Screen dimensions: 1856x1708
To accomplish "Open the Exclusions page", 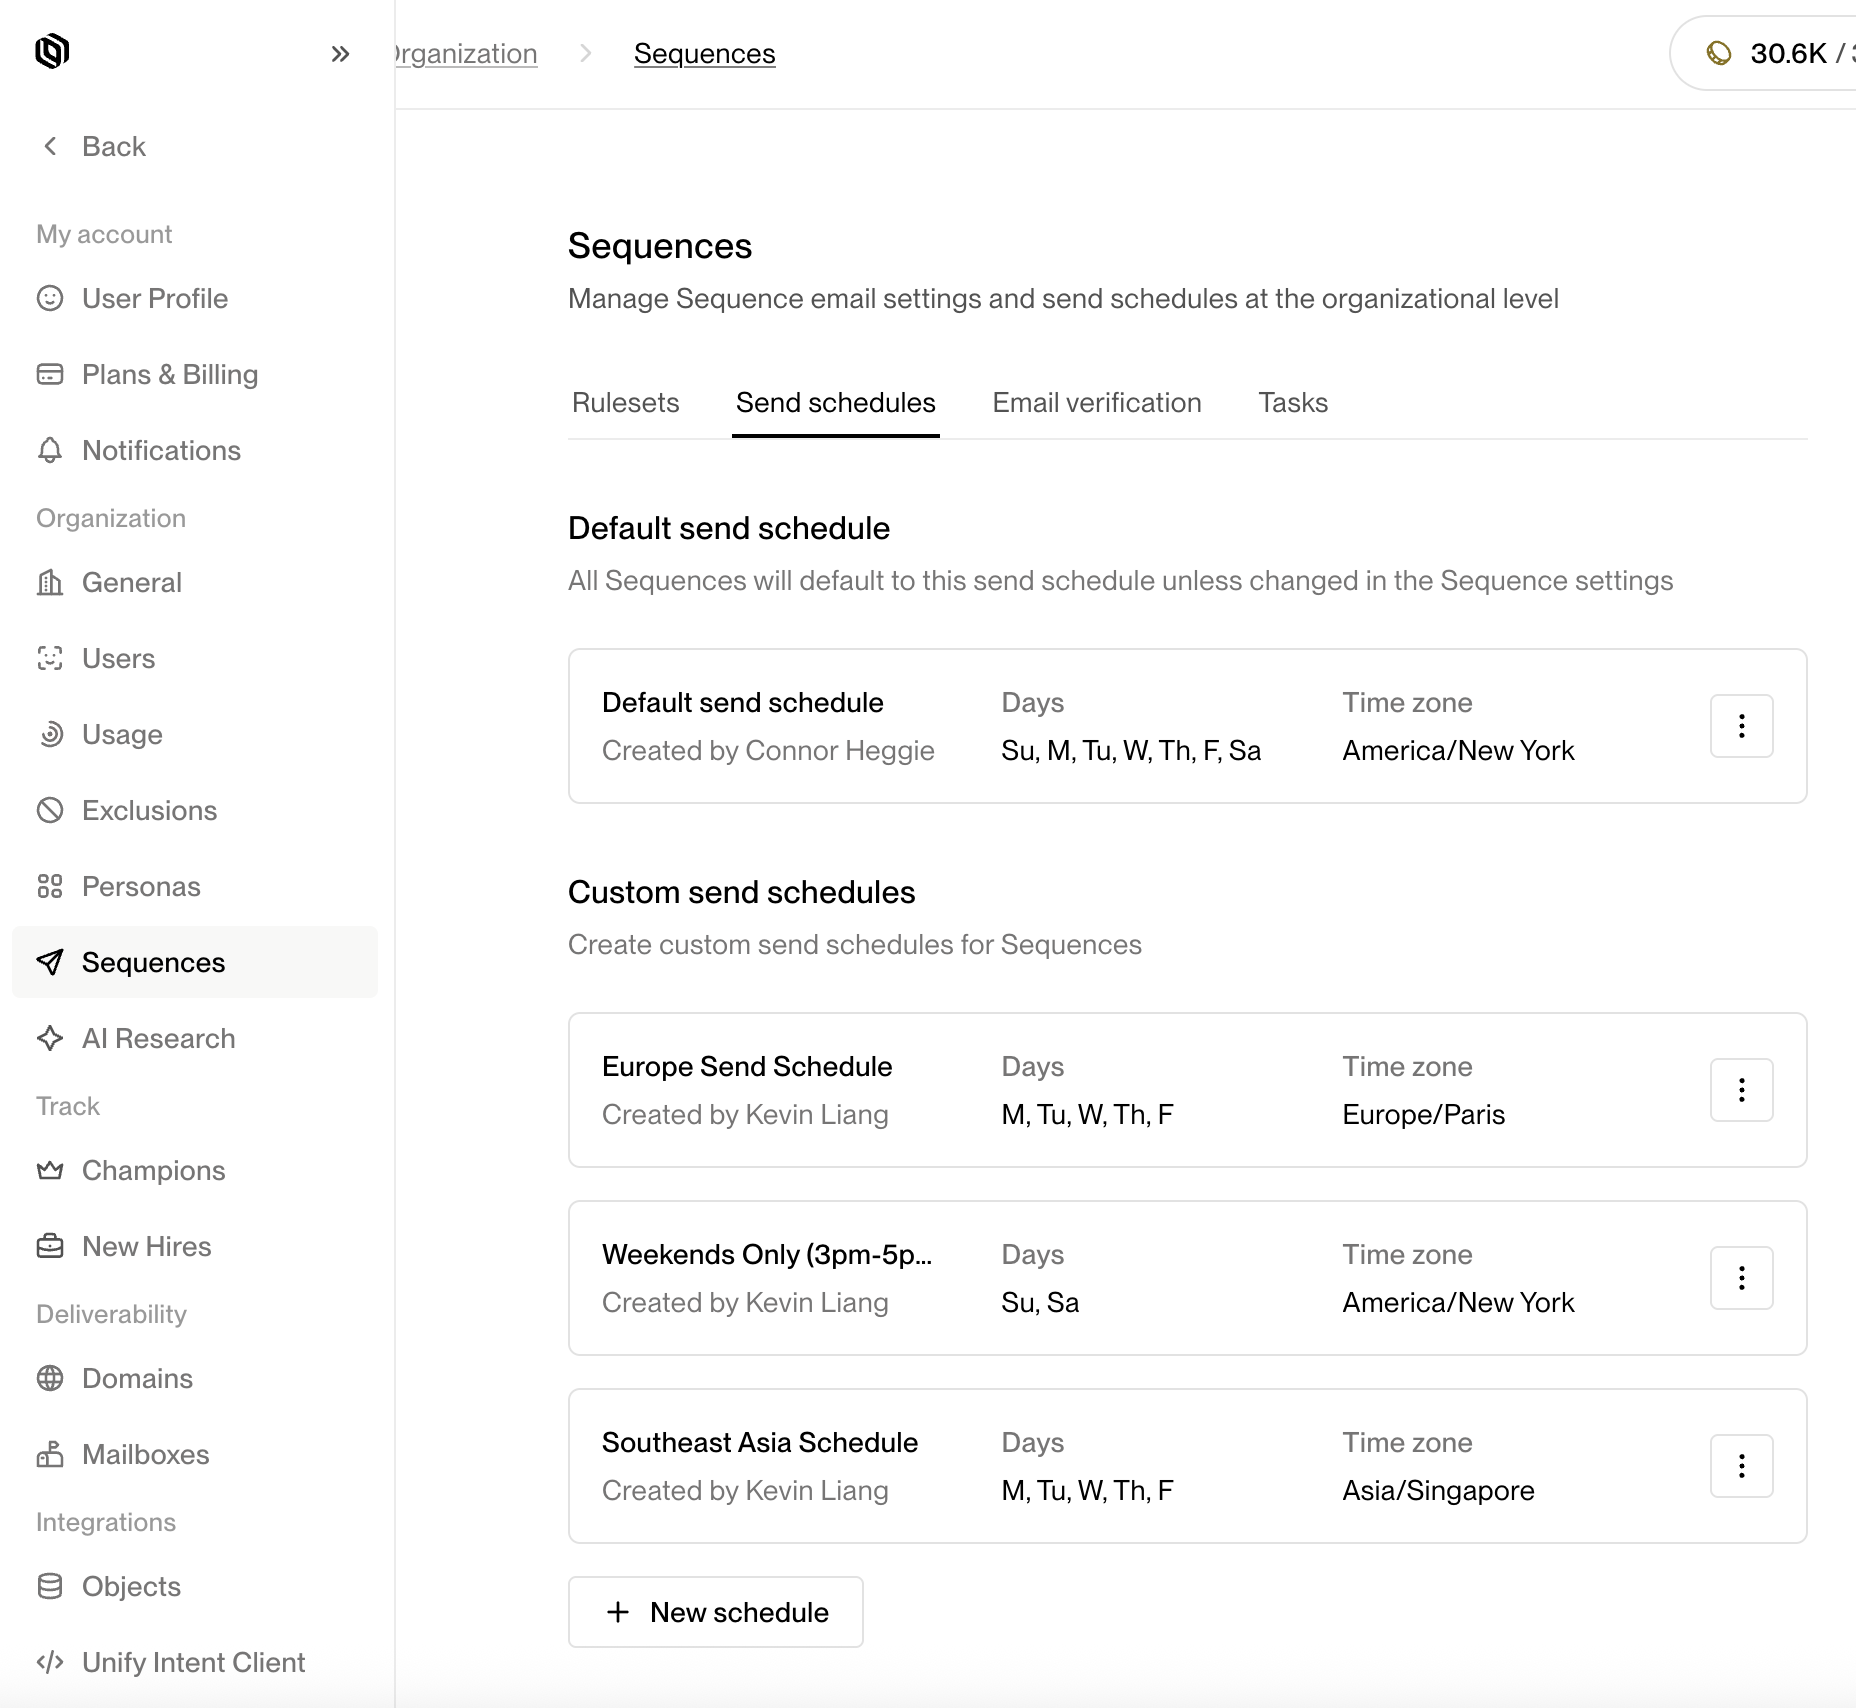I will pyautogui.click(x=149, y=810).
